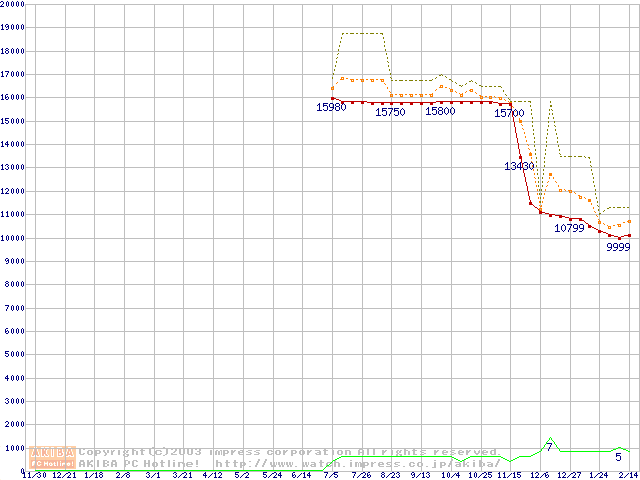Click the boxed shop count label 5
640x480 pixels.
click(618, 457)
